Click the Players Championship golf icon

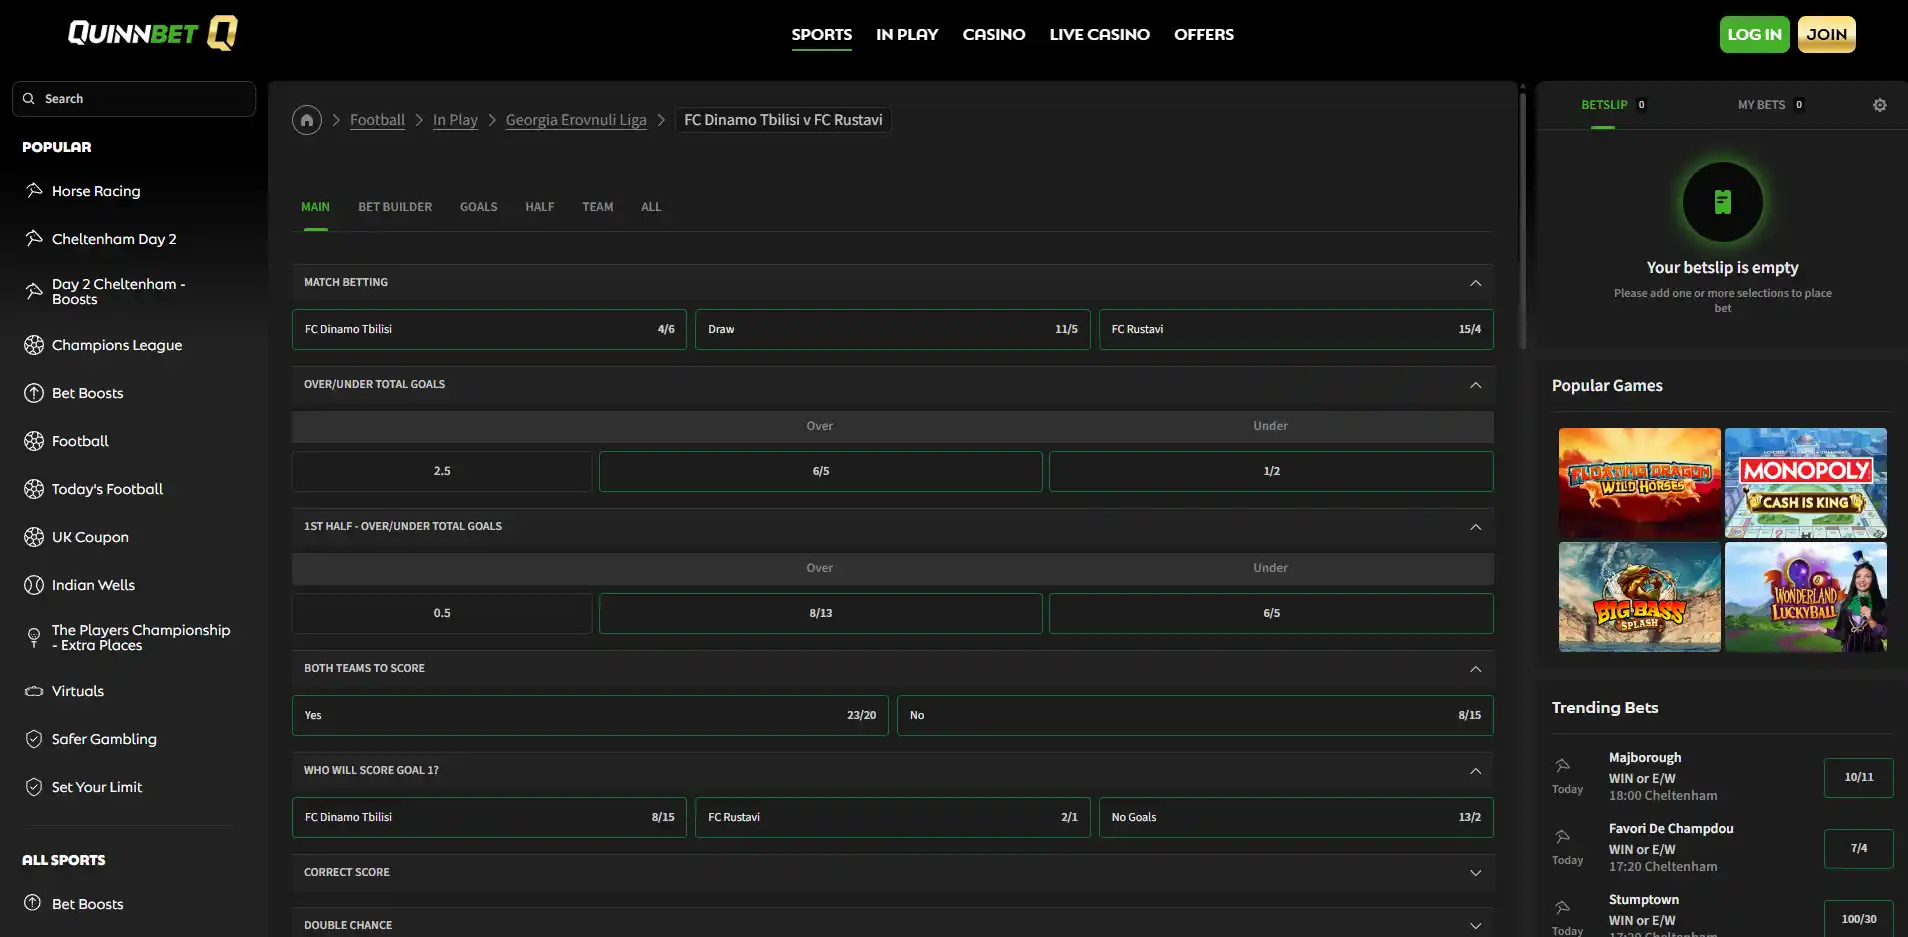[x=34, y=637]
